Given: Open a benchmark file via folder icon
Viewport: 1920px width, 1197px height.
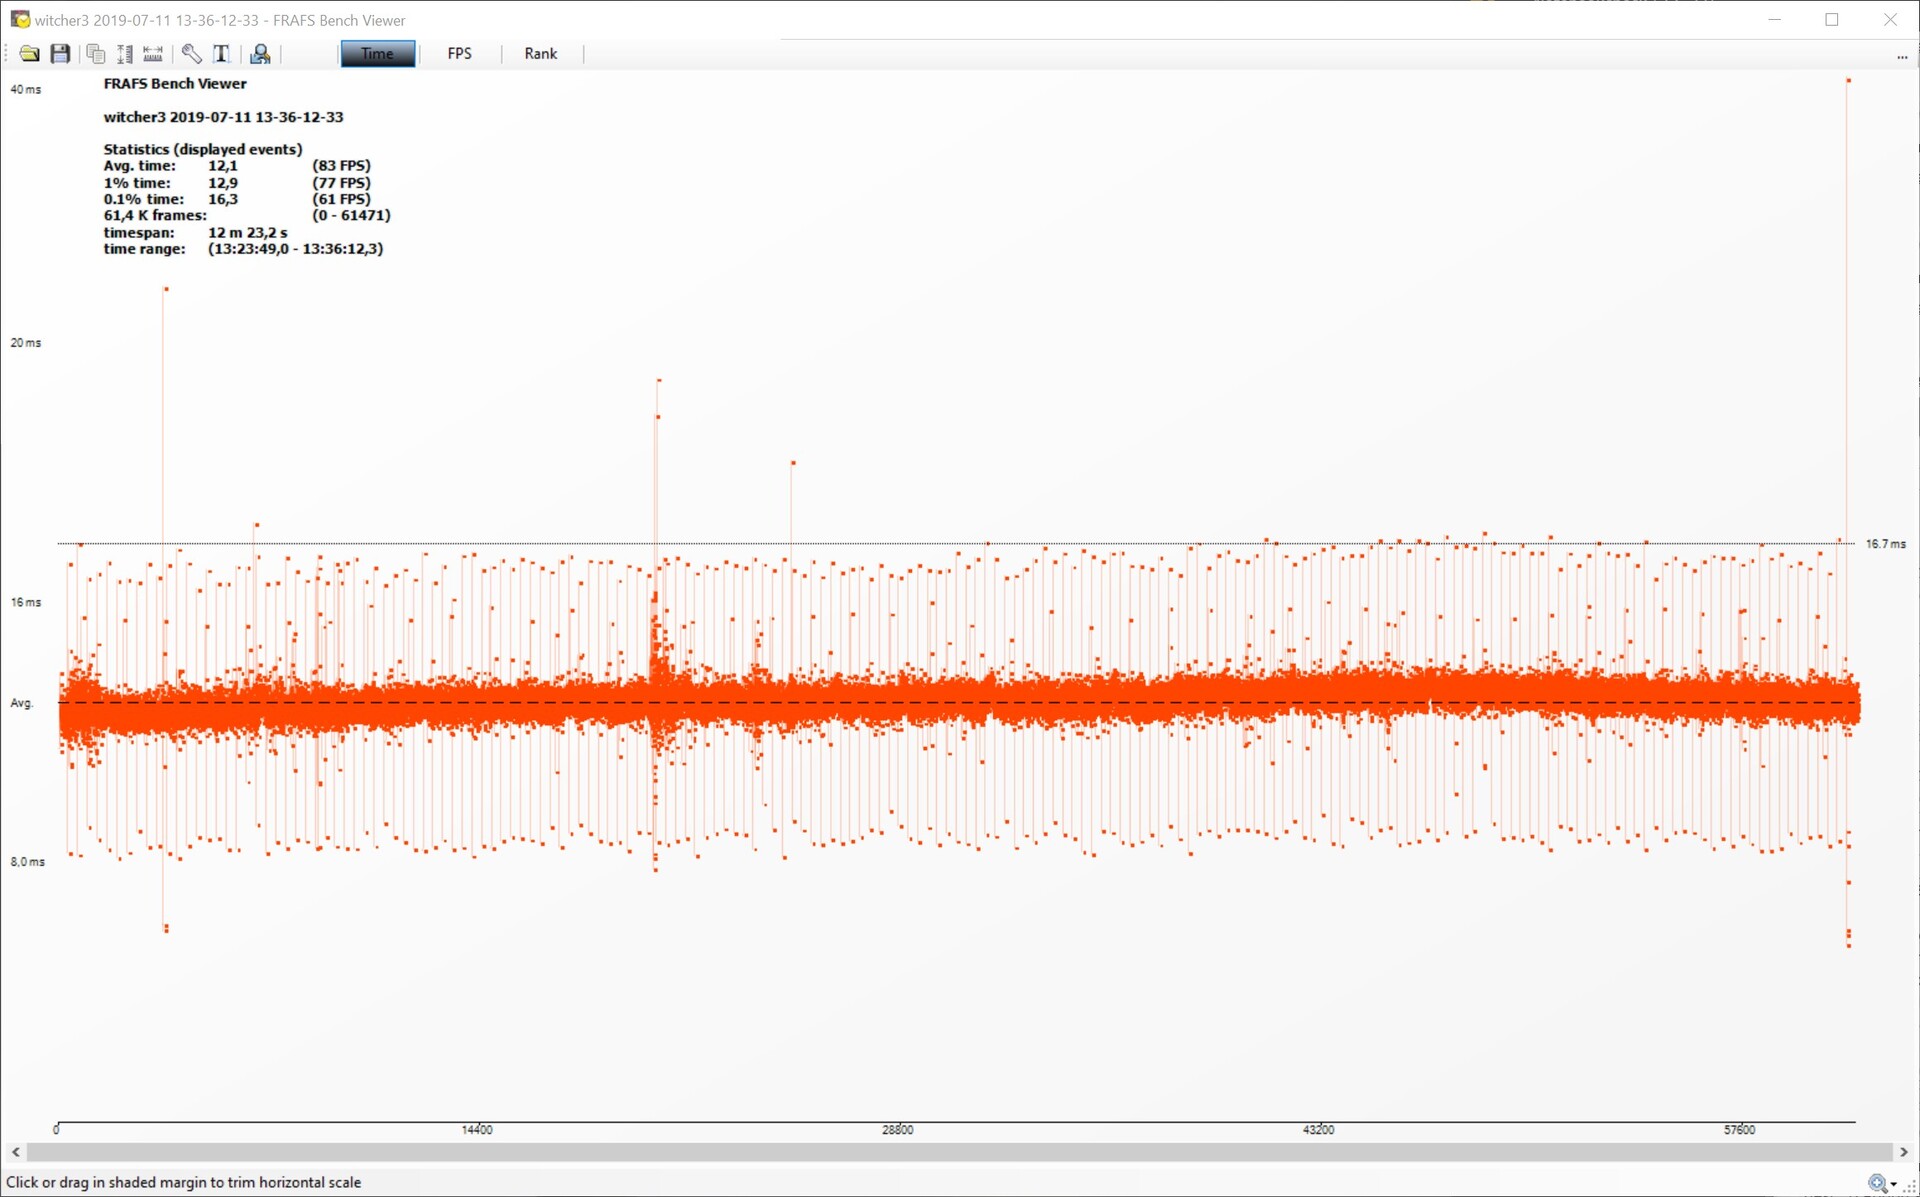Looking at the screenshot, I should [x=29, y=54].
